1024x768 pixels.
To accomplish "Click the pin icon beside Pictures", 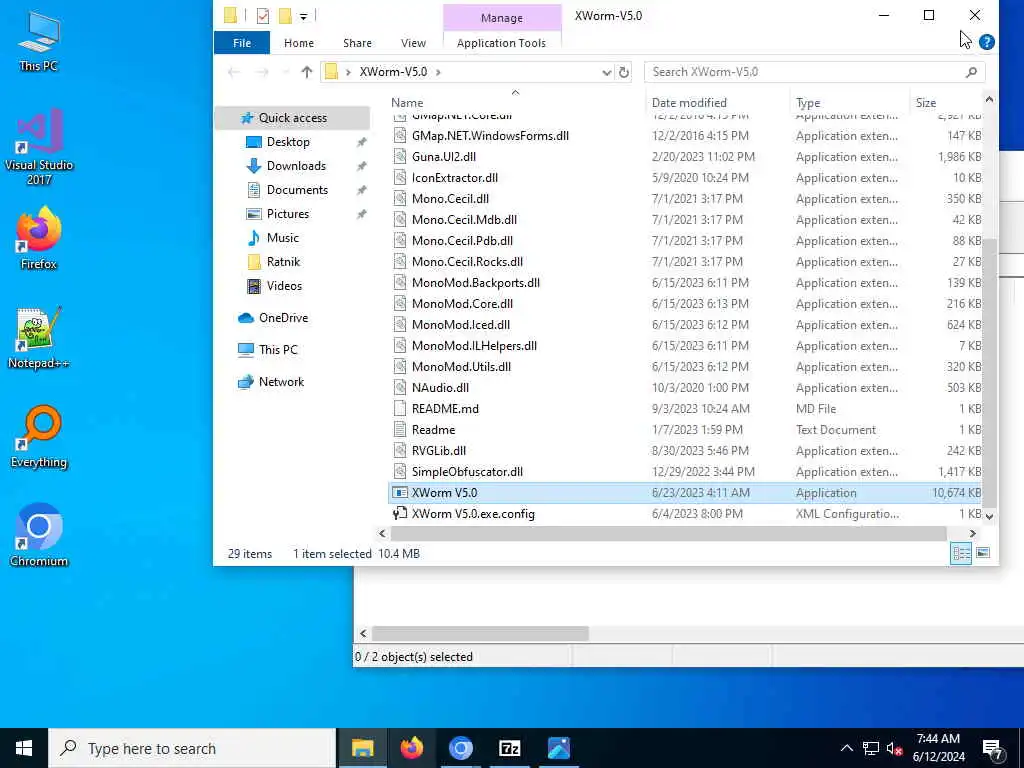I will coord(361,214).
